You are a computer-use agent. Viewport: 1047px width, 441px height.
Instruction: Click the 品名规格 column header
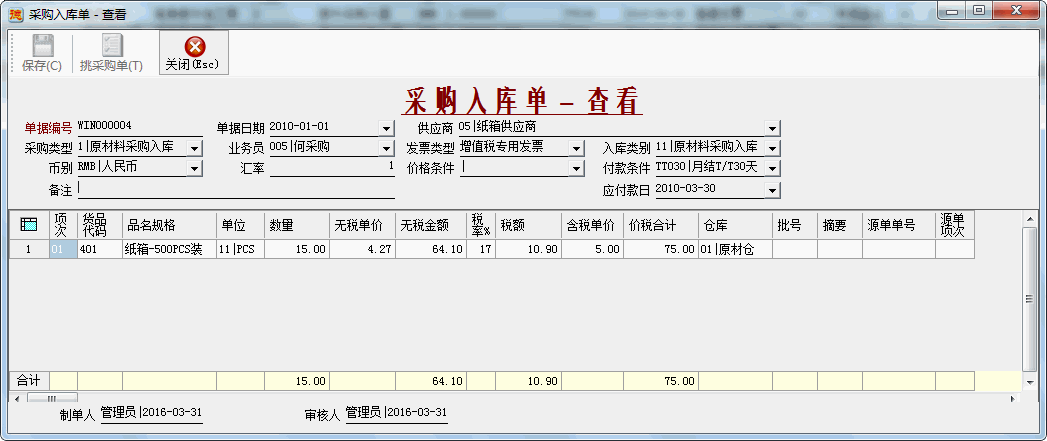pyautogui.click(x=169, y=225)
